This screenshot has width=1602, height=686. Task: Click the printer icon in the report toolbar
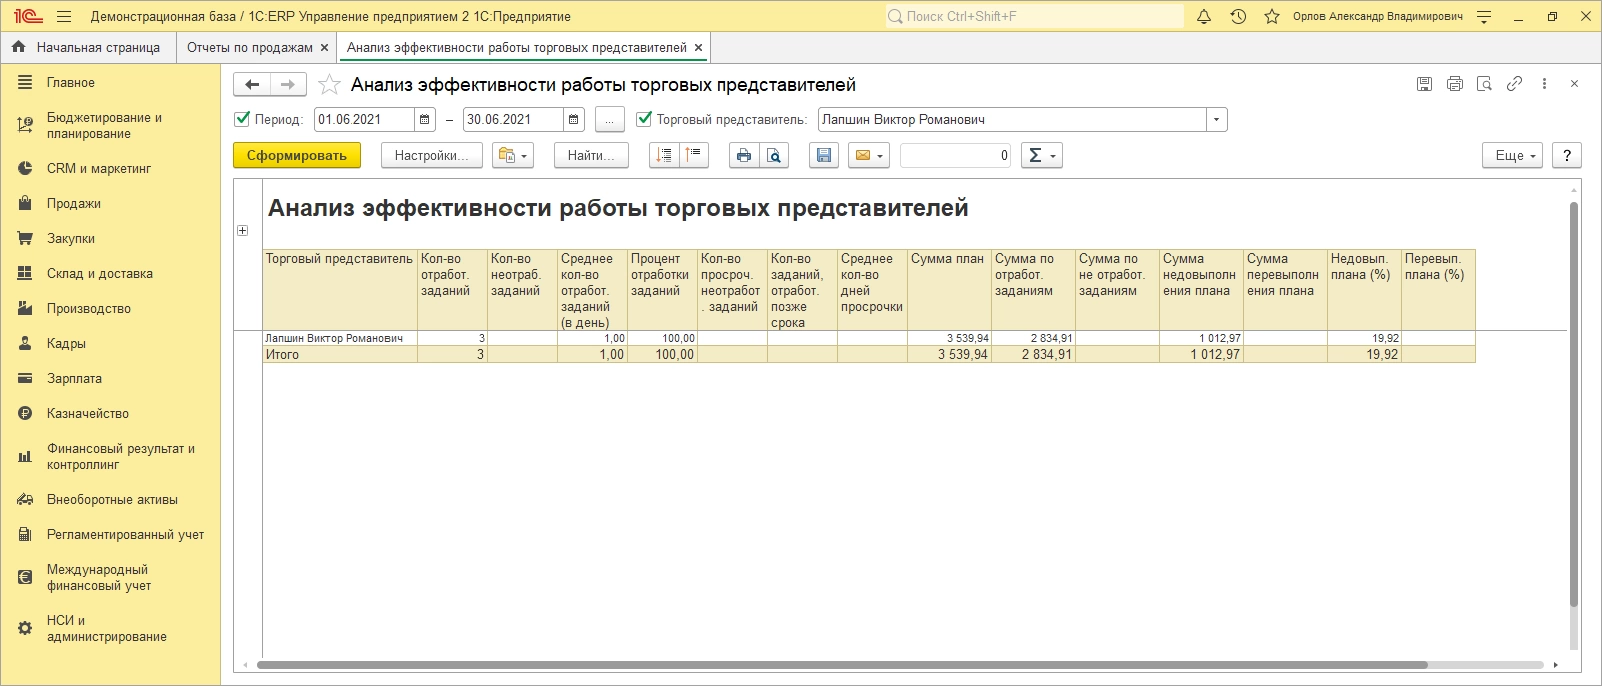coord(743,155)
